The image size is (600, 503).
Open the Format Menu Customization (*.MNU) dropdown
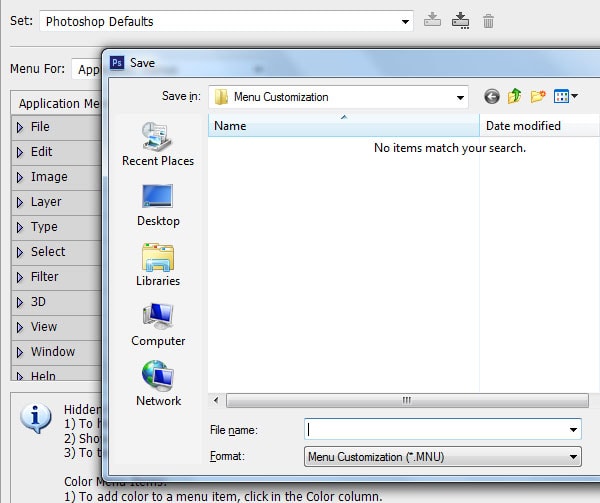pyautogui.click(x=443, y=457)
